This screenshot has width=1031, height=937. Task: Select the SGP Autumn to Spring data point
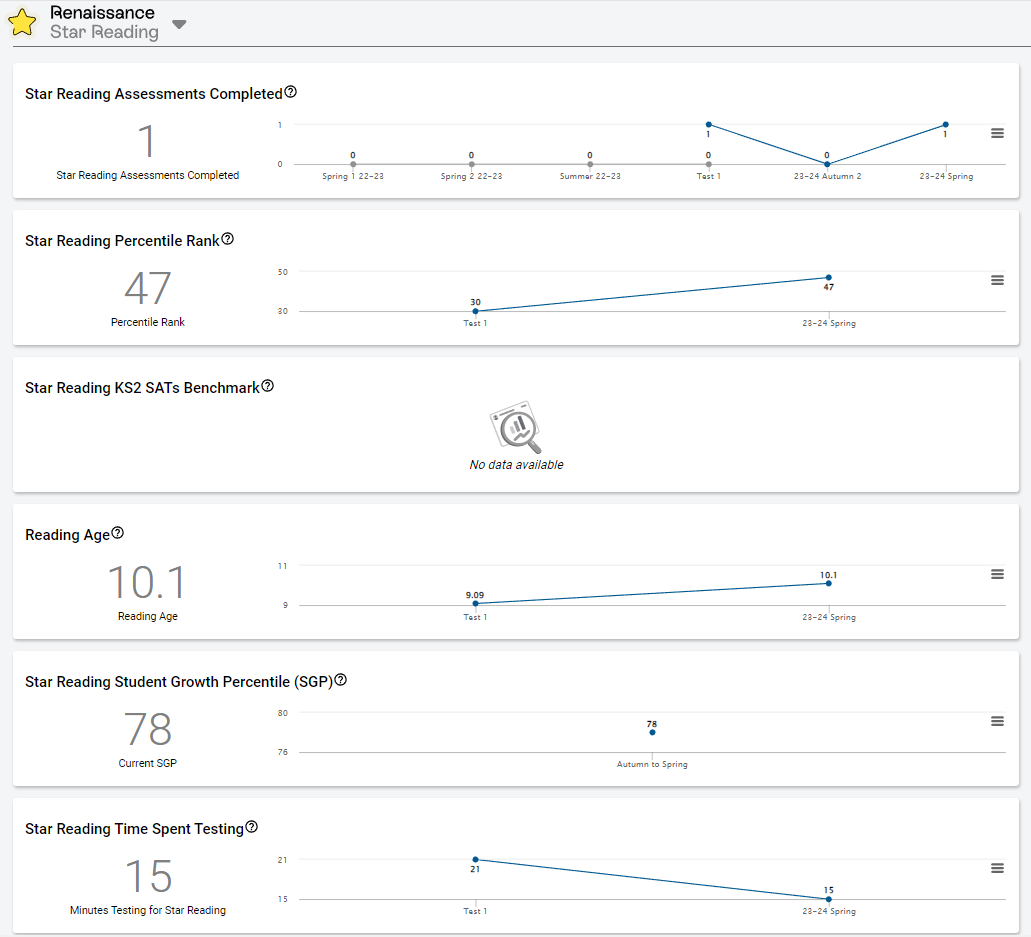652,733
